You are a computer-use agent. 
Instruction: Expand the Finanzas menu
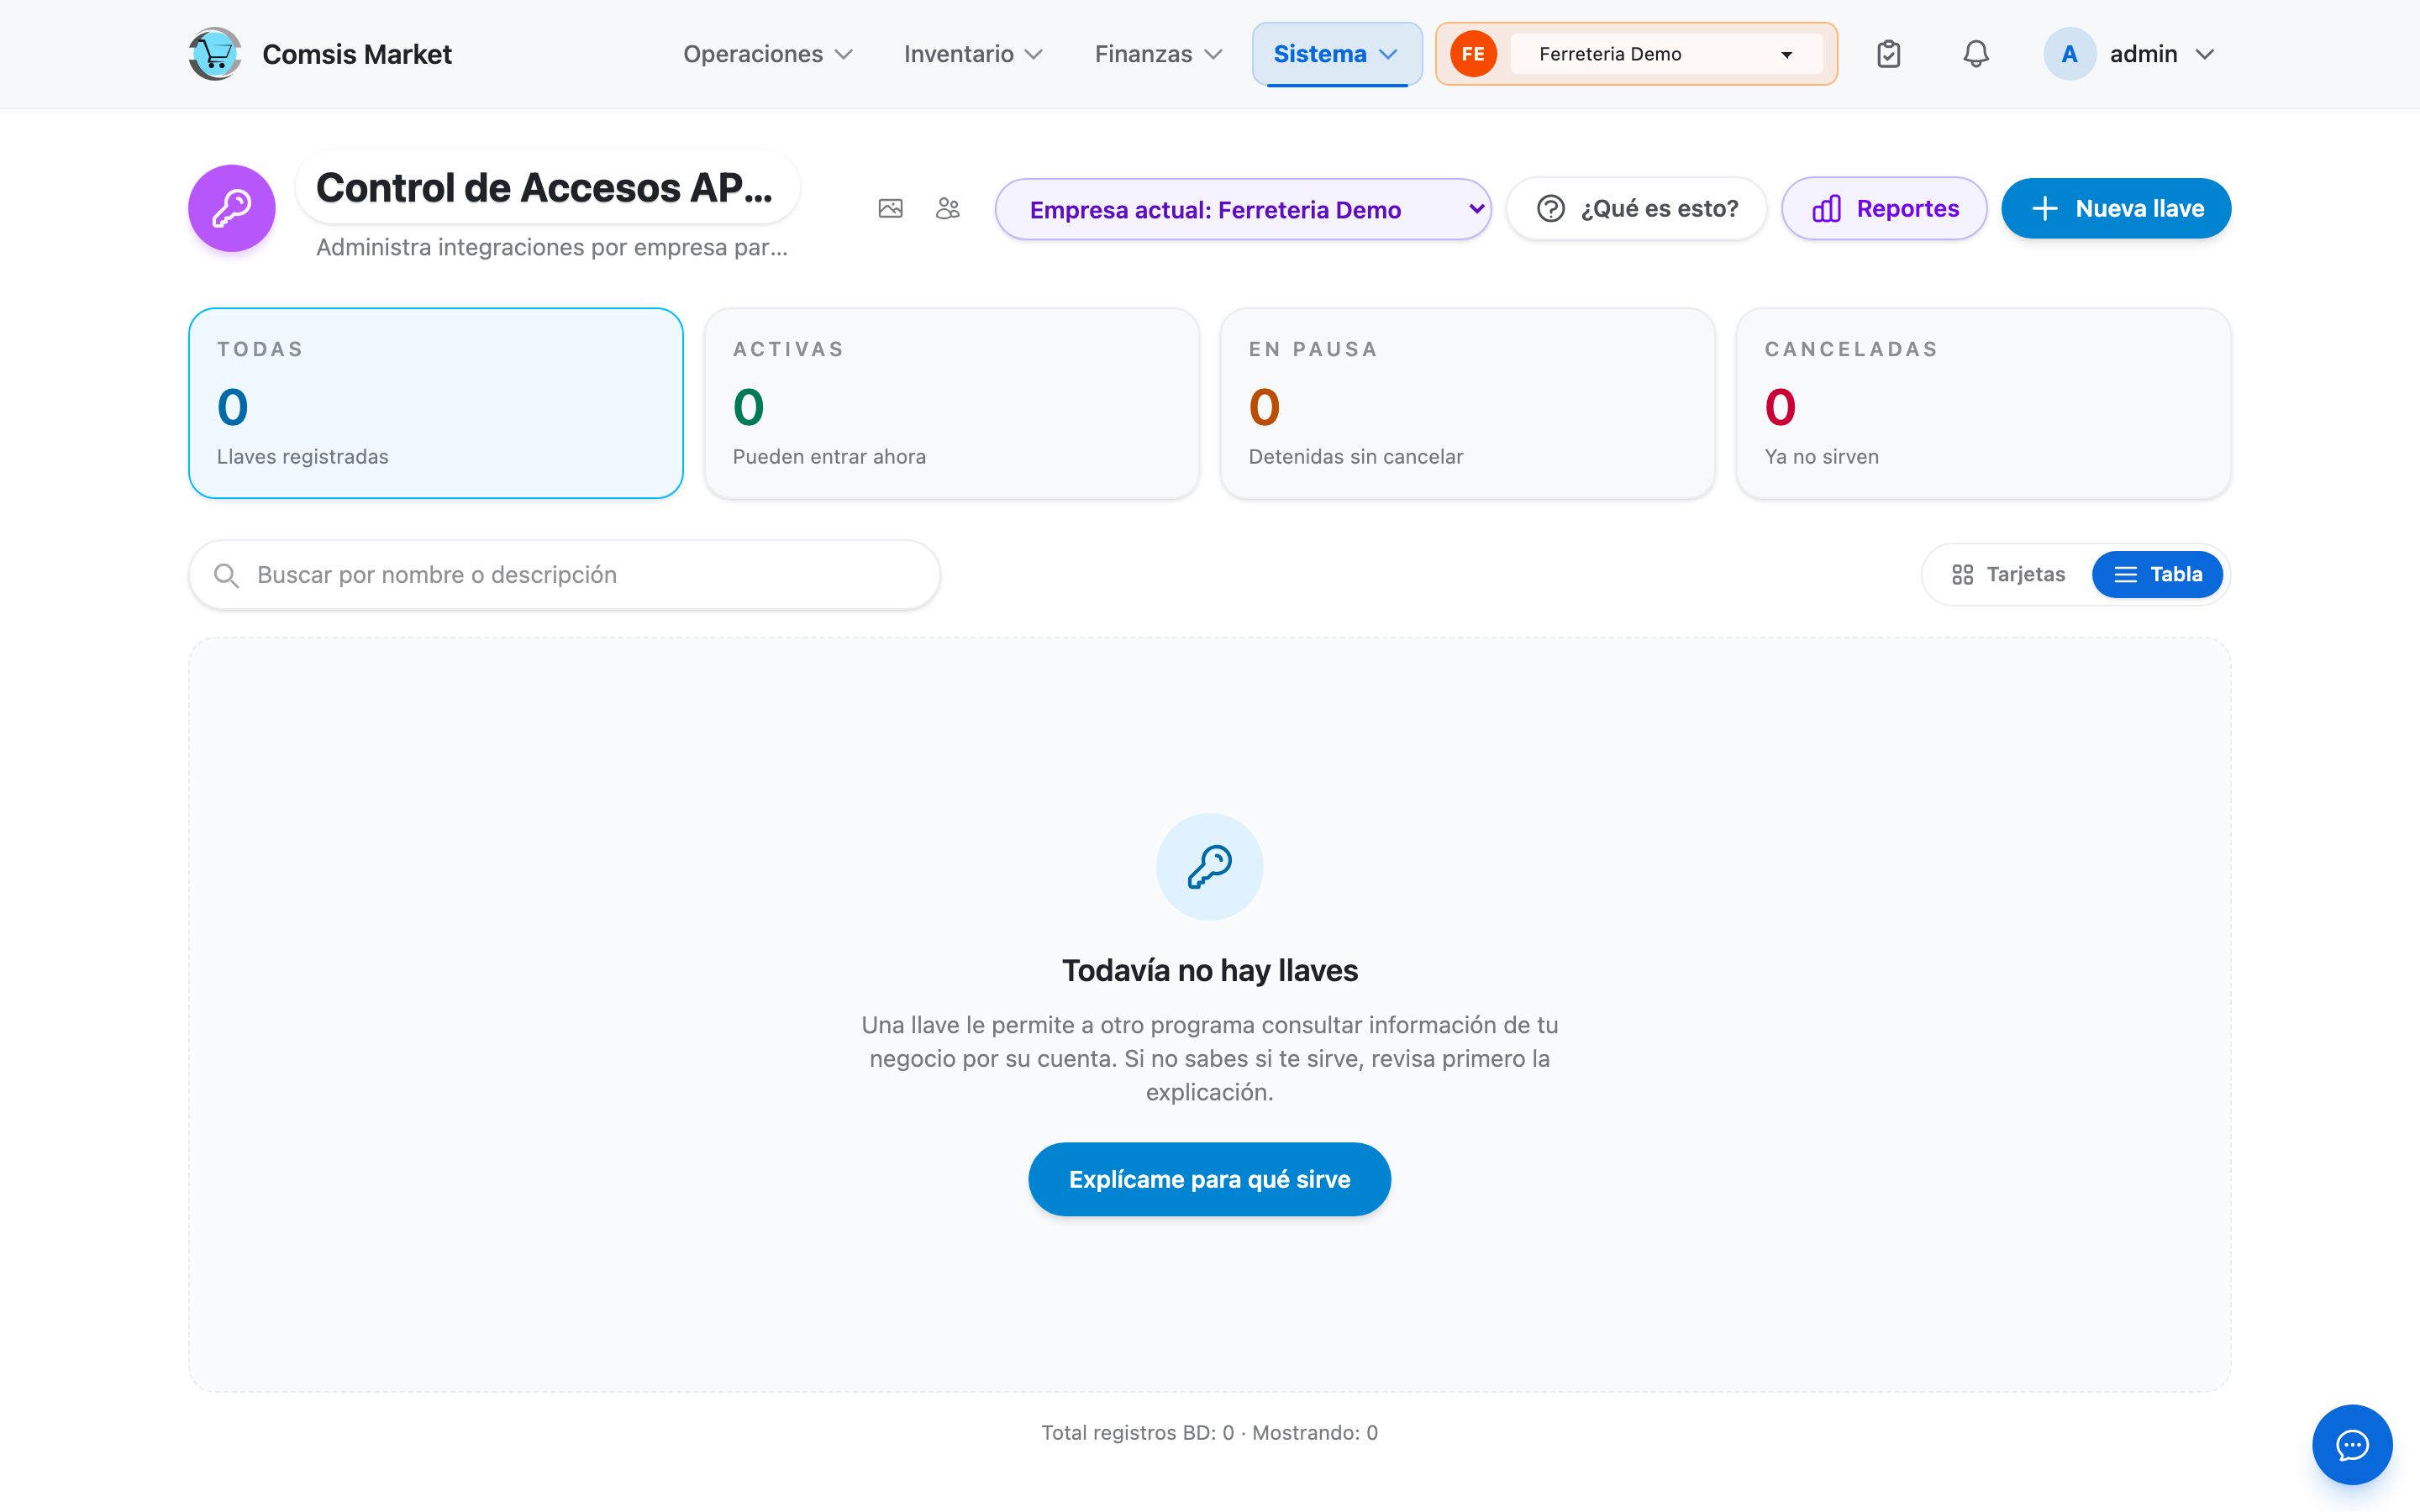tap(1158, 54)
